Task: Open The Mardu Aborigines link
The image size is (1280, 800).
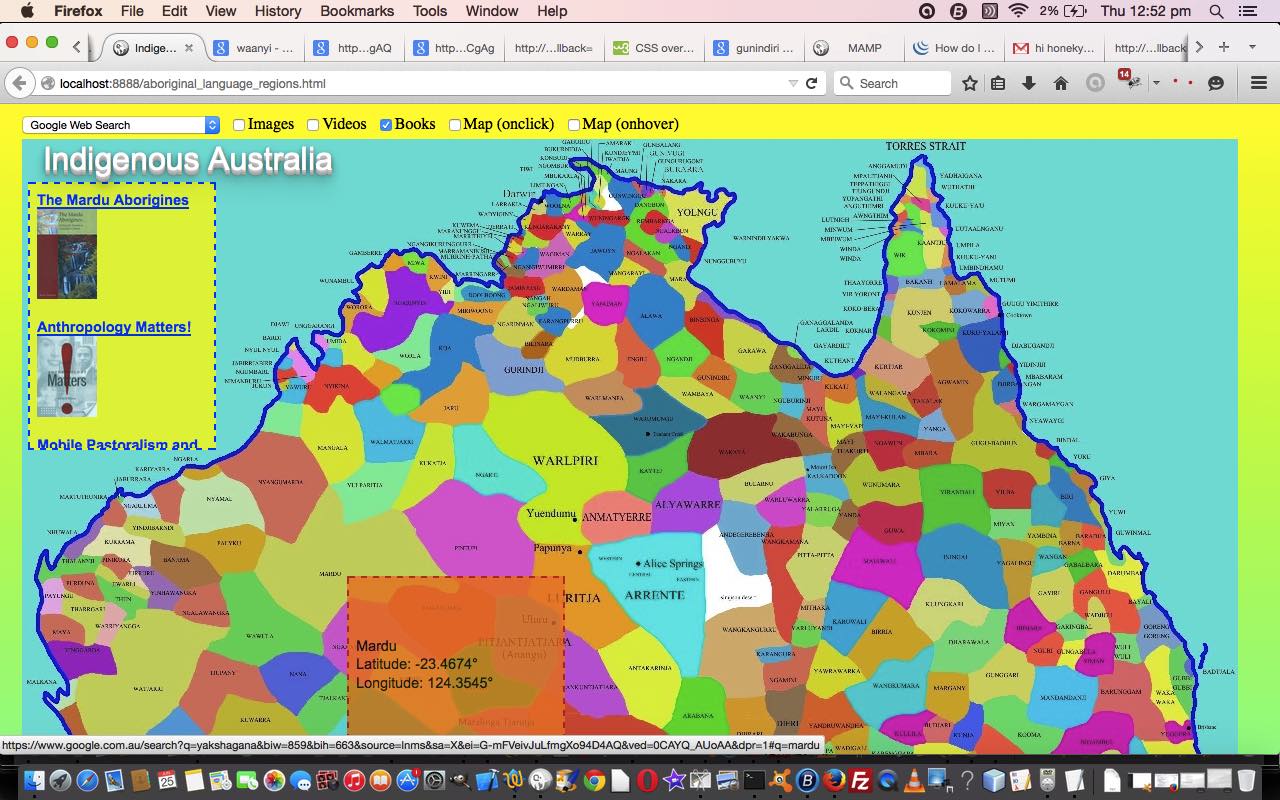Action: click(x=112, y=200)
